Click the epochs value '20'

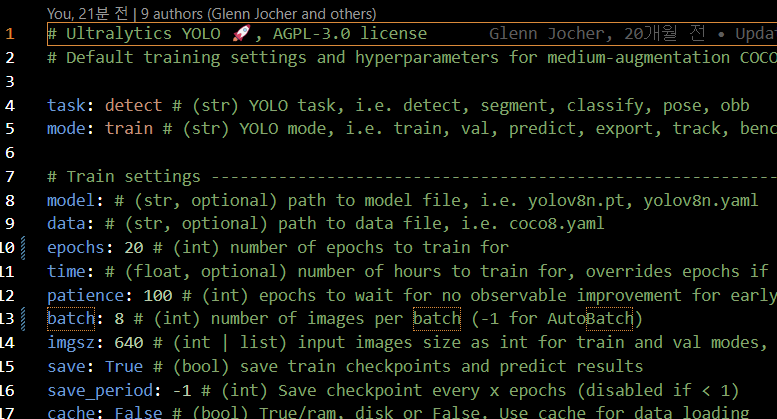[x=134, y=248]
